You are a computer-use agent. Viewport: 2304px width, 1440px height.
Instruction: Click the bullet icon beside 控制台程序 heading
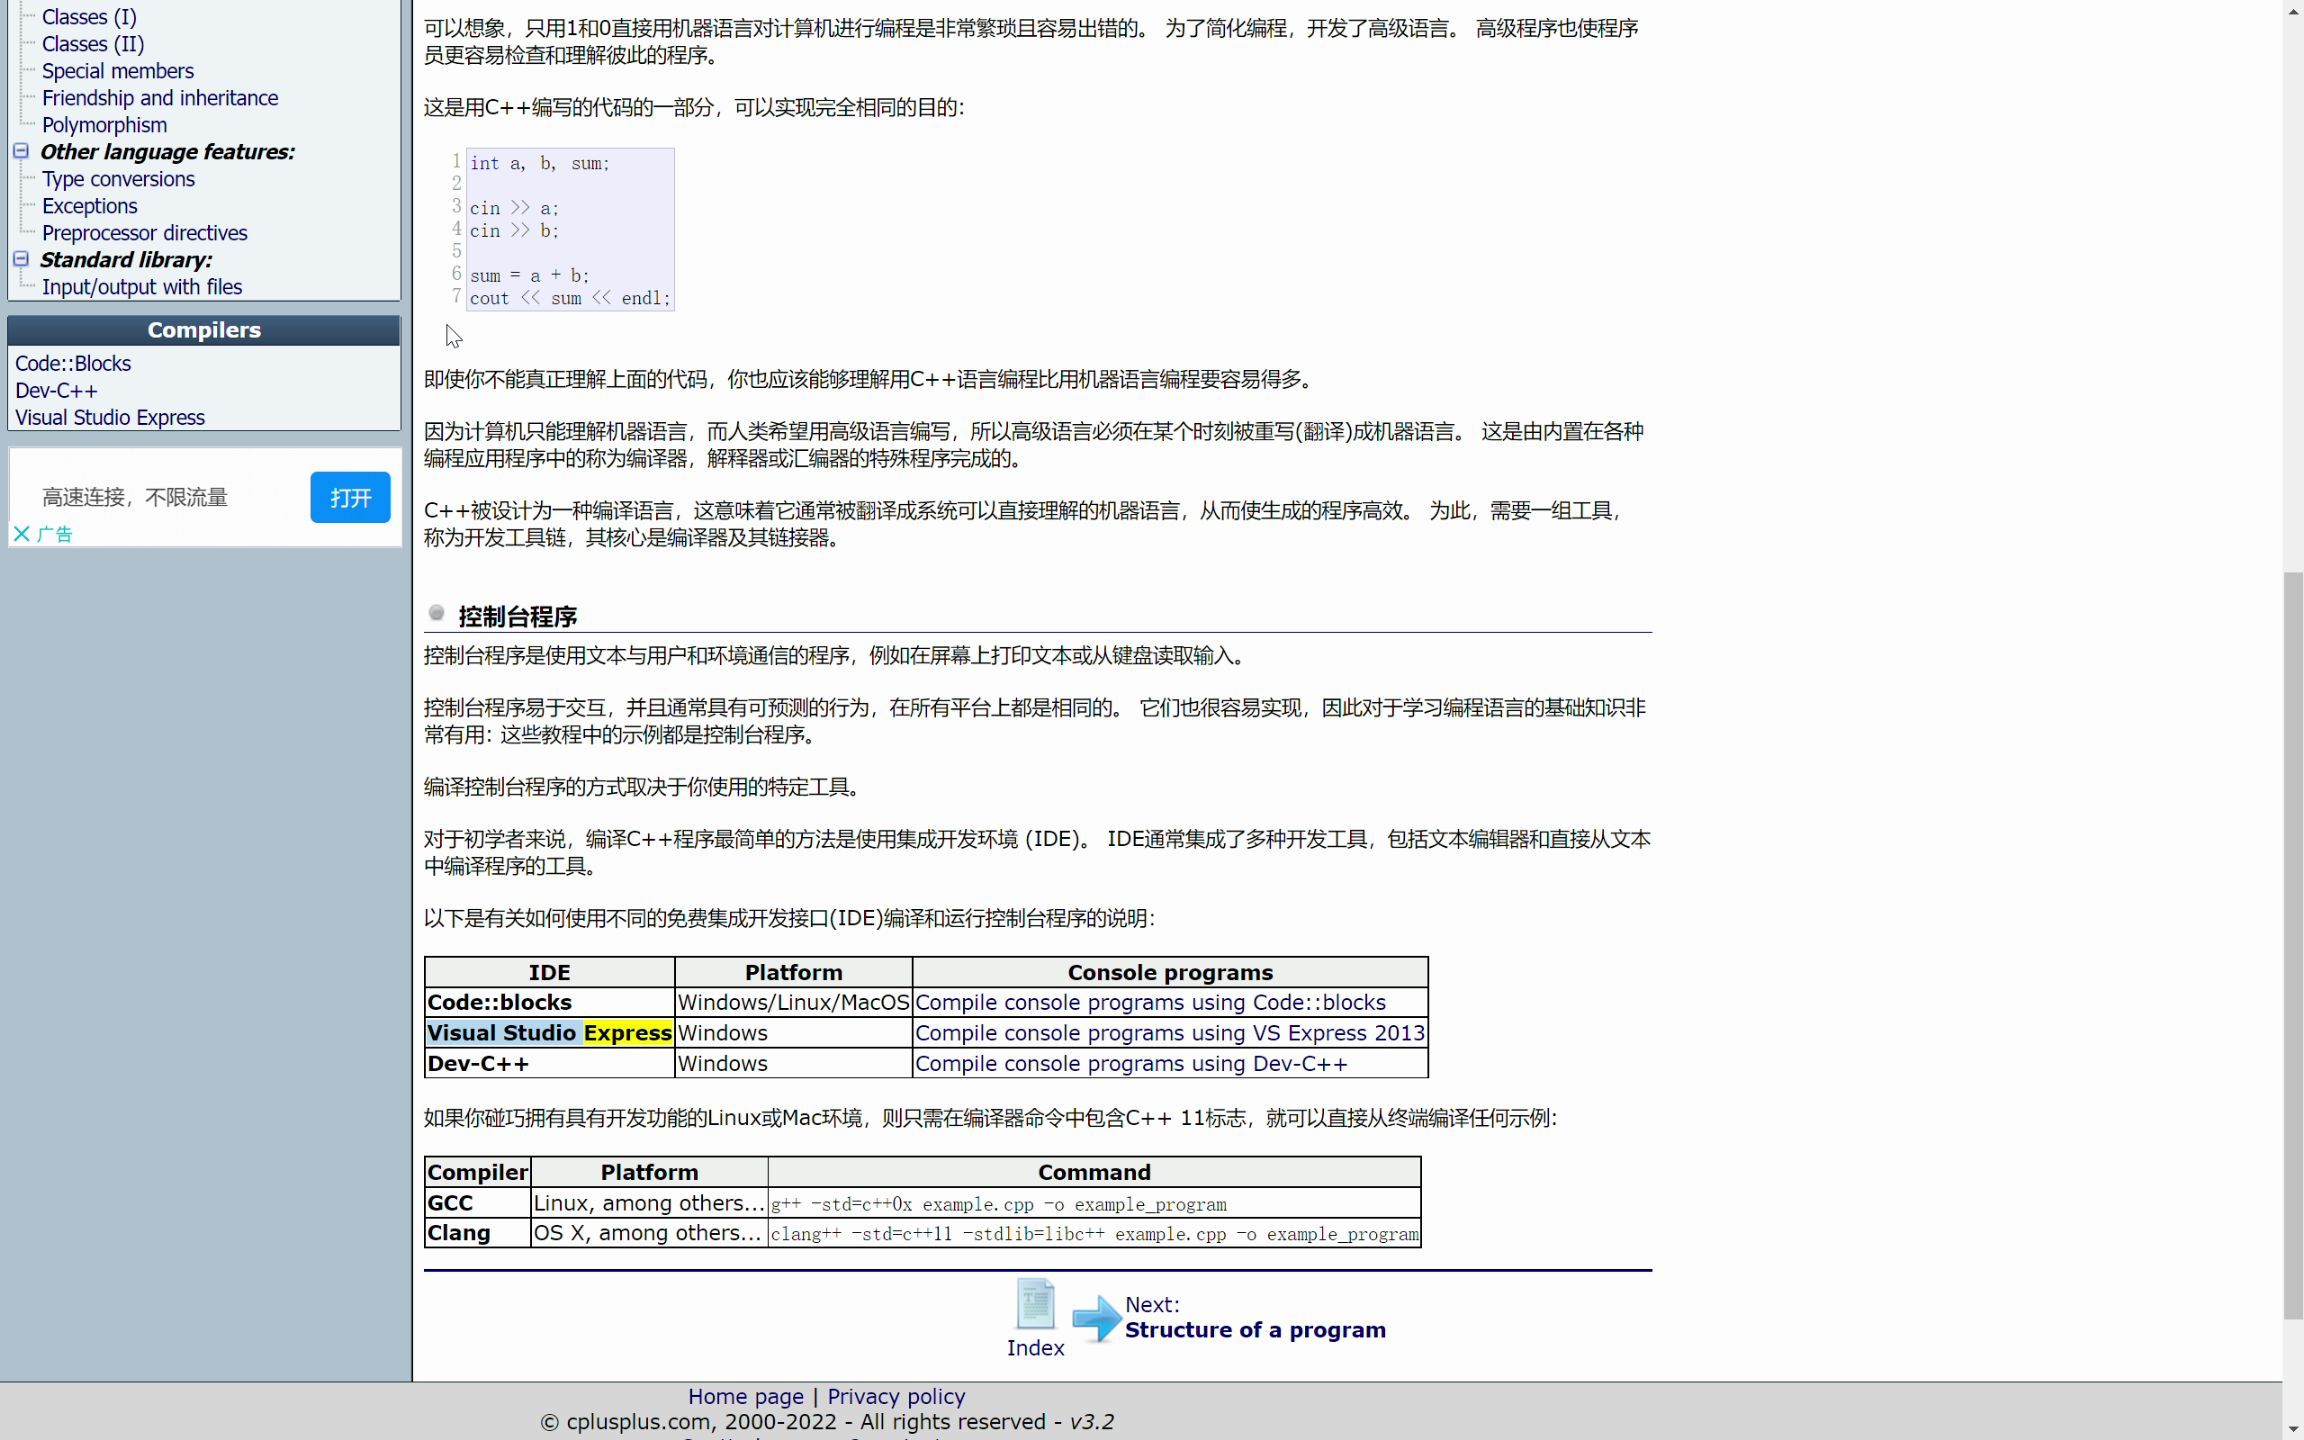click(436, 613)
